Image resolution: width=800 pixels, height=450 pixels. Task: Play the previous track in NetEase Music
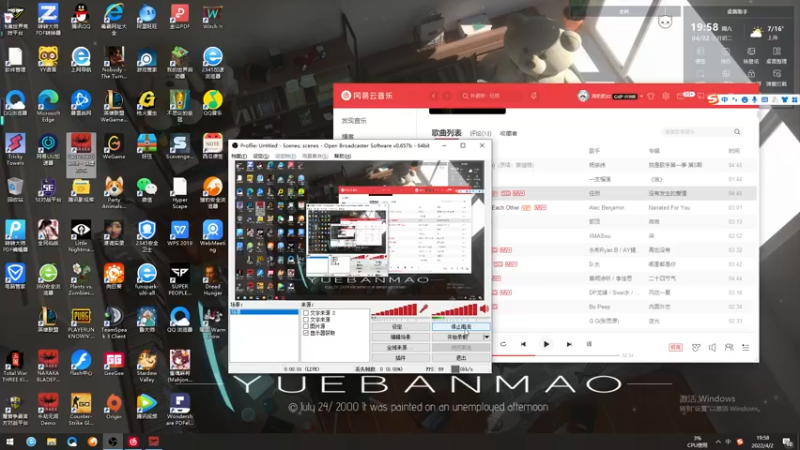coord(523,344)
